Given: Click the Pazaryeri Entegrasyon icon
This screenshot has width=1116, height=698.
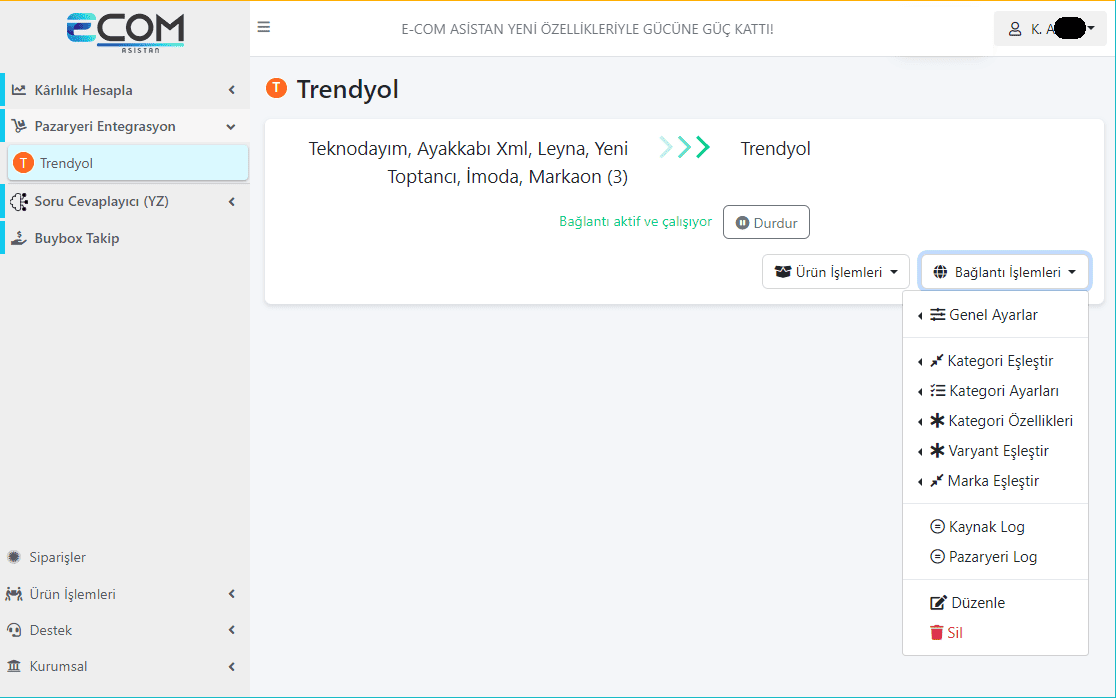Looking at the screenshot, I should pyautogui.click(x=19, y=127).
